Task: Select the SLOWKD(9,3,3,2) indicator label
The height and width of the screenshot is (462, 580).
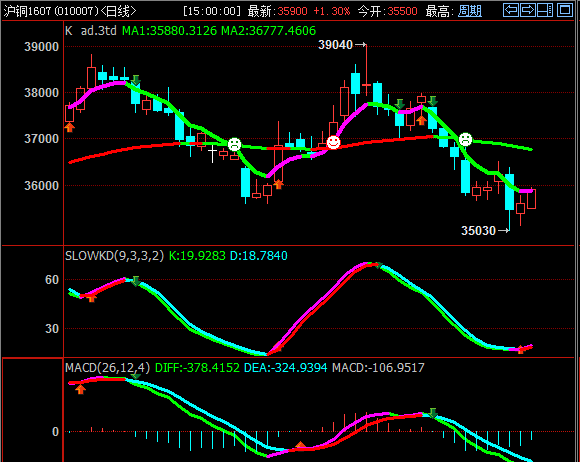Action: pyautogui.click(x=114, y=256)
